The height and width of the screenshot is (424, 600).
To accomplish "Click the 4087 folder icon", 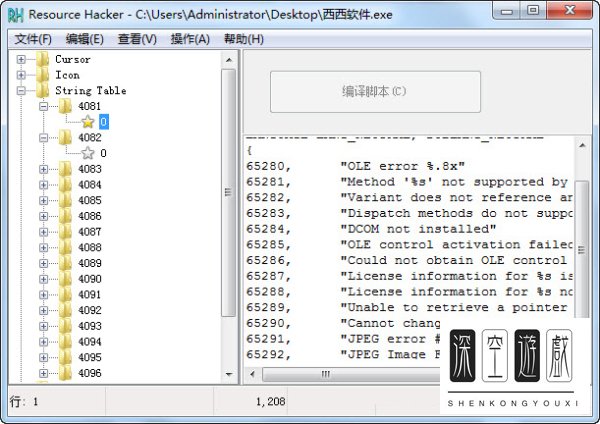I will pyautogui.click(x=65, y=232).
